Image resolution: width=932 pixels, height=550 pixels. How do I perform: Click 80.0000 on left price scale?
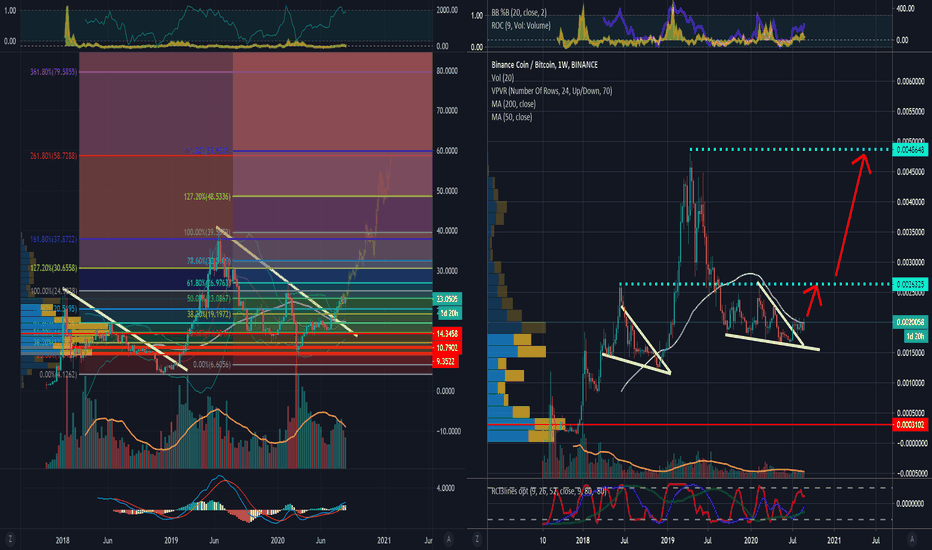tap(447, 71)
